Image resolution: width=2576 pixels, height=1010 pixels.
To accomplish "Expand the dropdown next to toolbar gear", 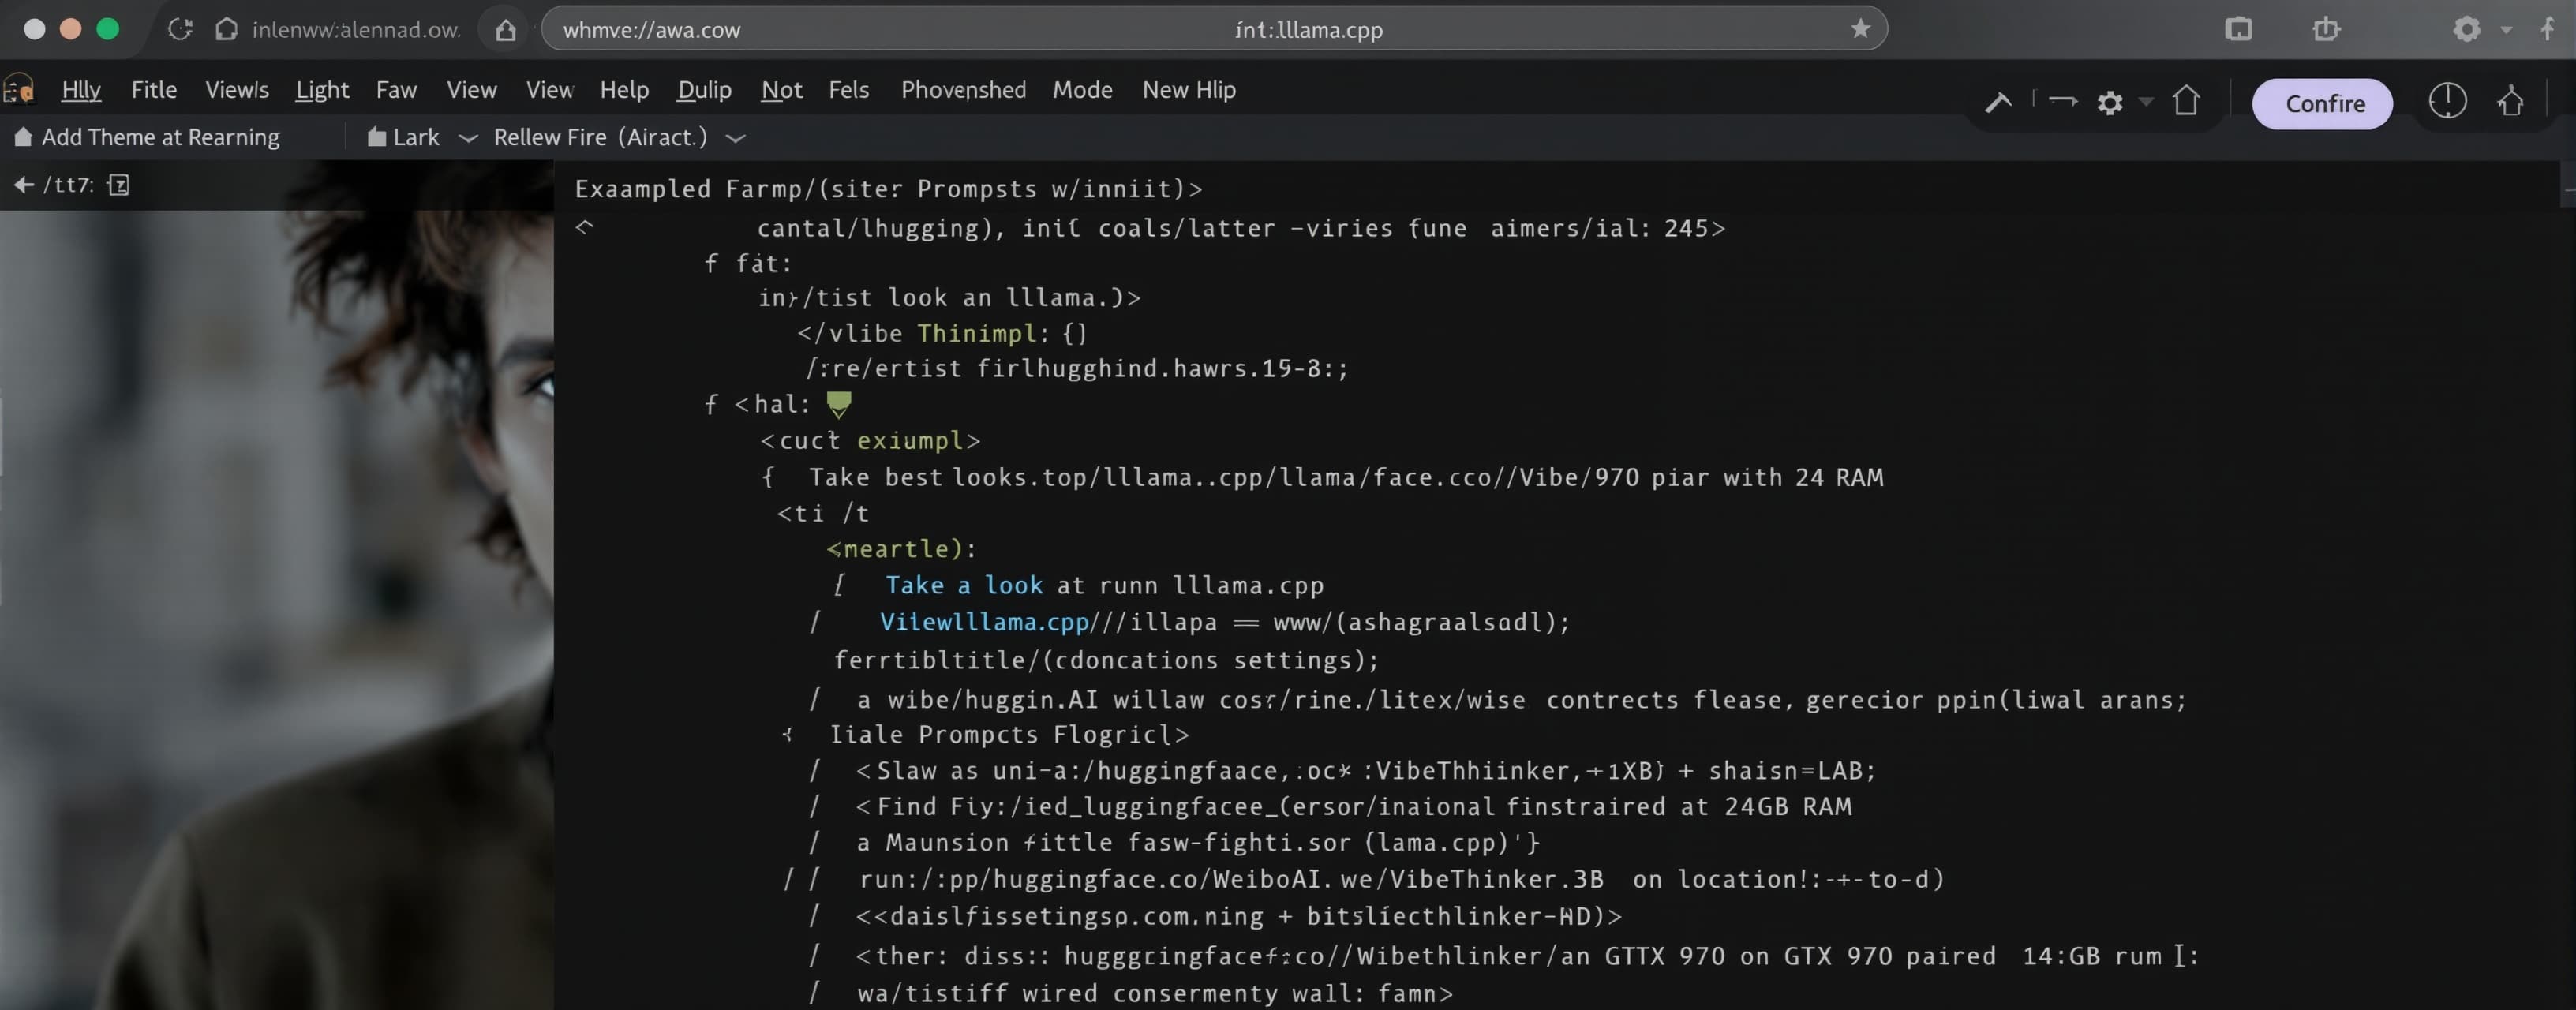I will click(x=2146, y=101).
